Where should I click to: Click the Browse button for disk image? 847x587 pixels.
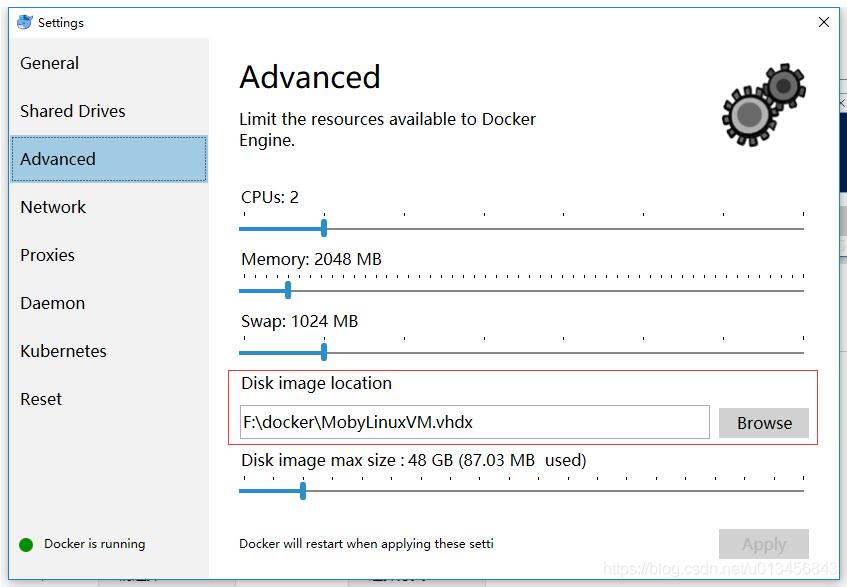763,422
